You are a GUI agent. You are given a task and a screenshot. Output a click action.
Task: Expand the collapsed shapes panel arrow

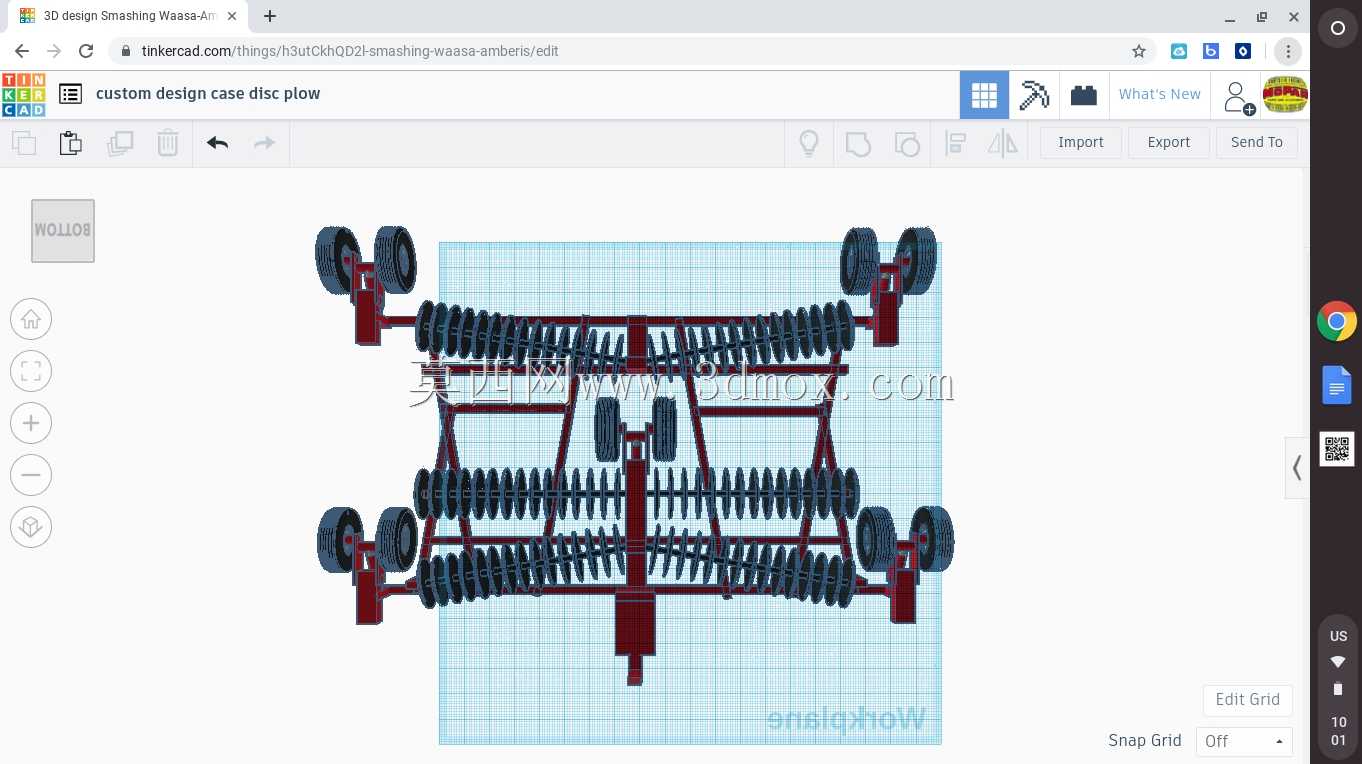point(1297,467)
